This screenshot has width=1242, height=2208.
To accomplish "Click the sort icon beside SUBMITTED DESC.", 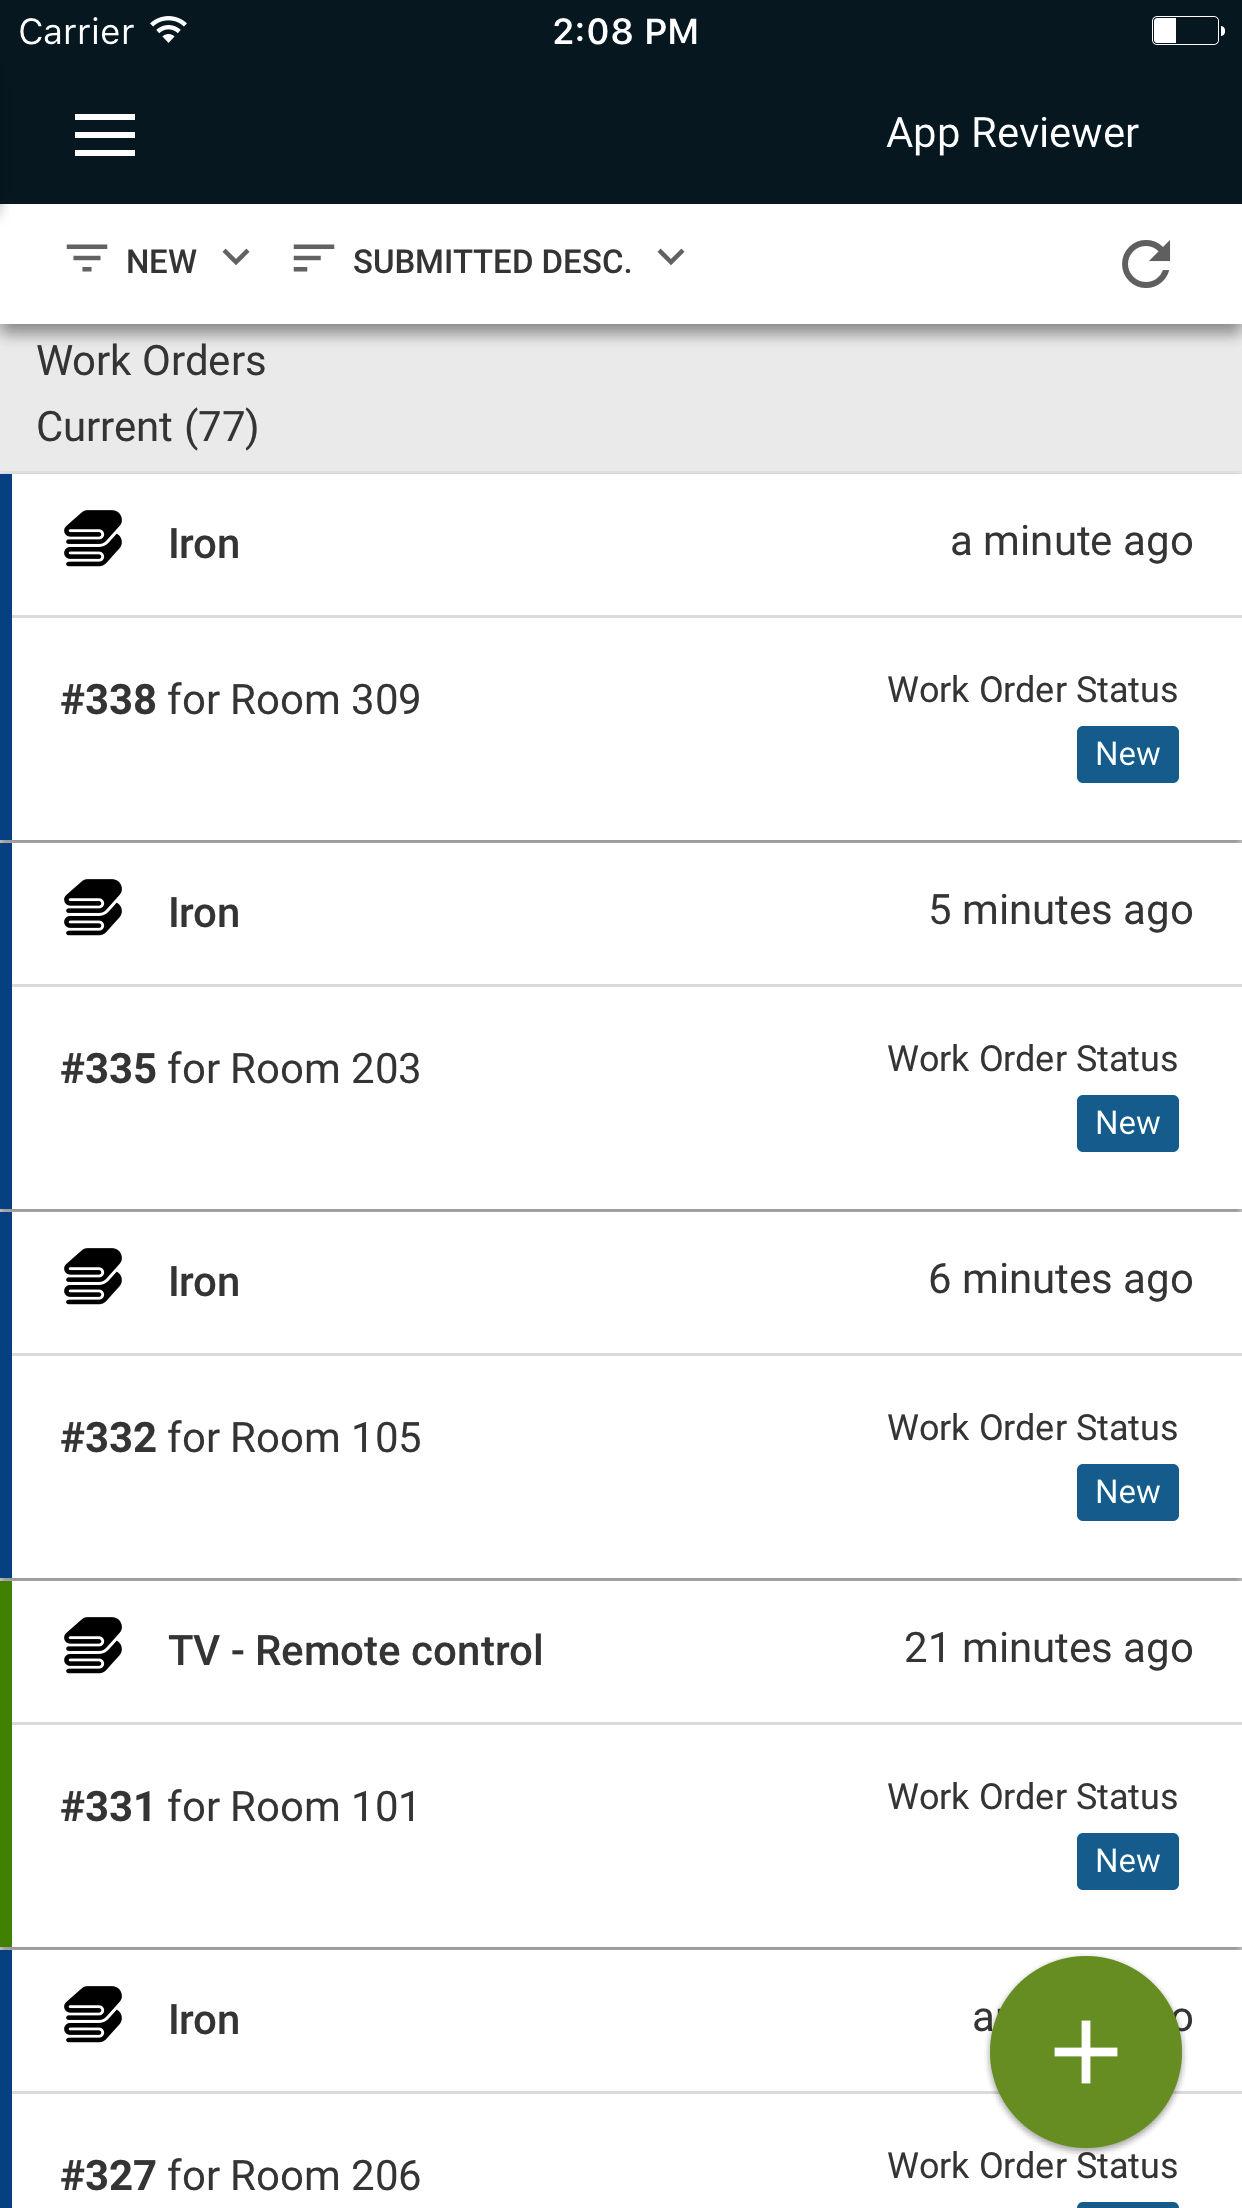I will 312,259.
